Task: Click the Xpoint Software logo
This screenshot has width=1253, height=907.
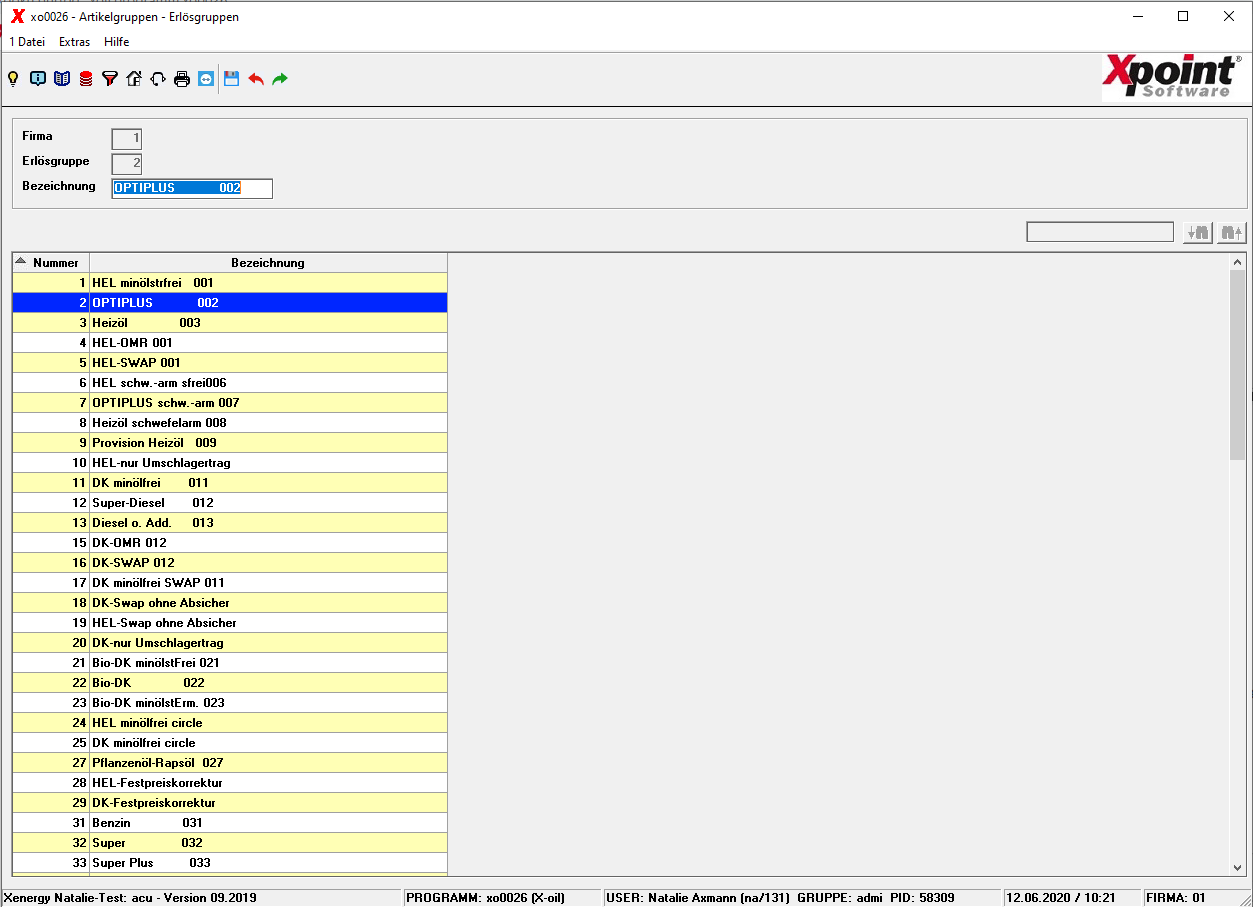Action: (x=1174, y=77)
